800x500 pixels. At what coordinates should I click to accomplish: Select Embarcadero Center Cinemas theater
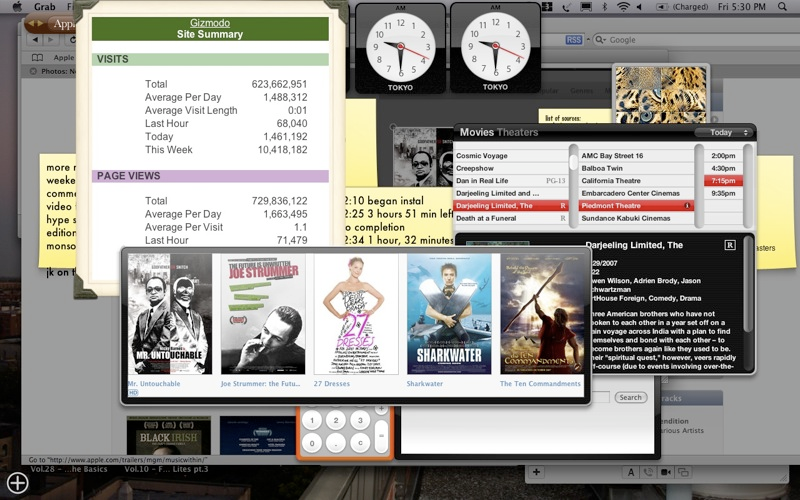pyautogui.click(x=637, y=193)
